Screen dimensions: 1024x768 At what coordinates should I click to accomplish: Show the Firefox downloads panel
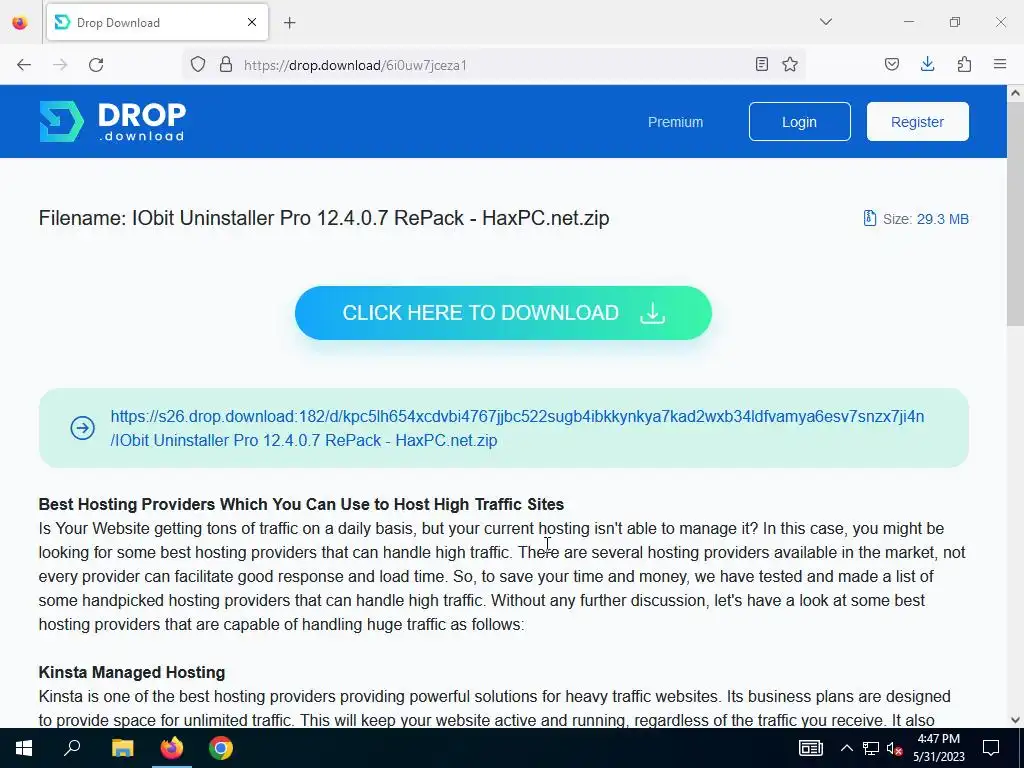pyautogui.click(x=927, y=65)
